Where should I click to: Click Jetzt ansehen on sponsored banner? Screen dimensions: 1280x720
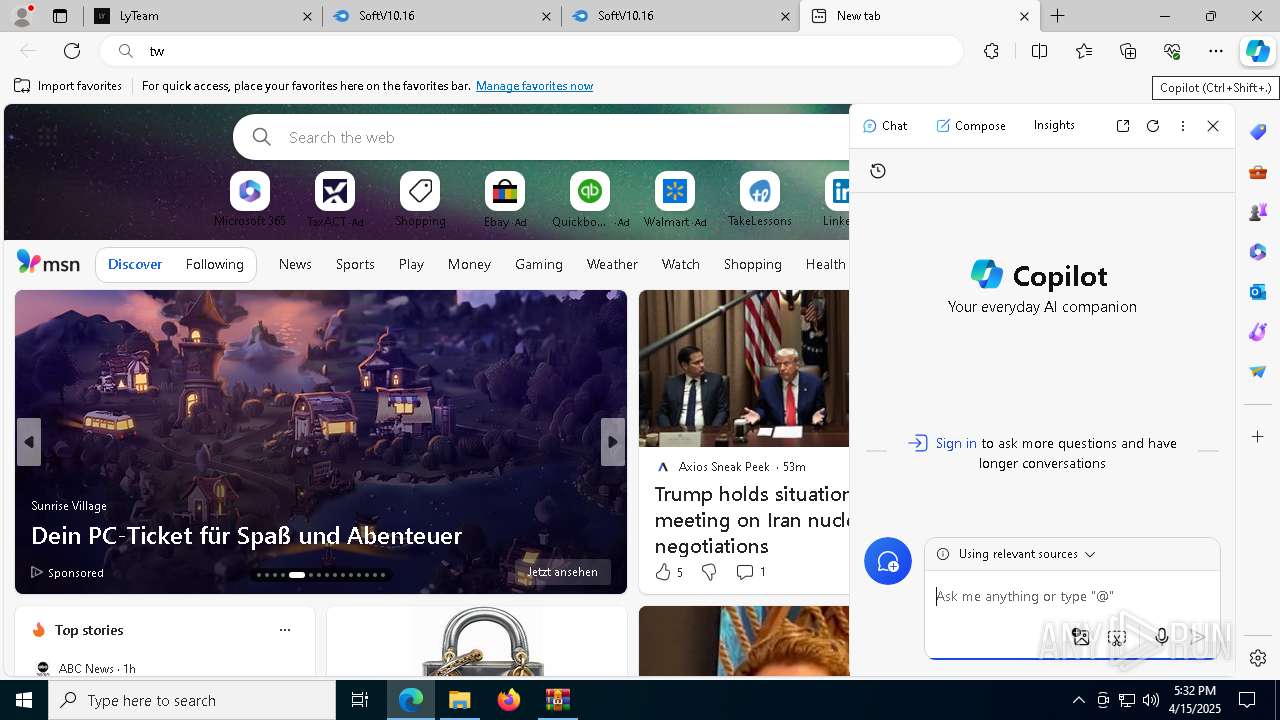click(562, 572)
